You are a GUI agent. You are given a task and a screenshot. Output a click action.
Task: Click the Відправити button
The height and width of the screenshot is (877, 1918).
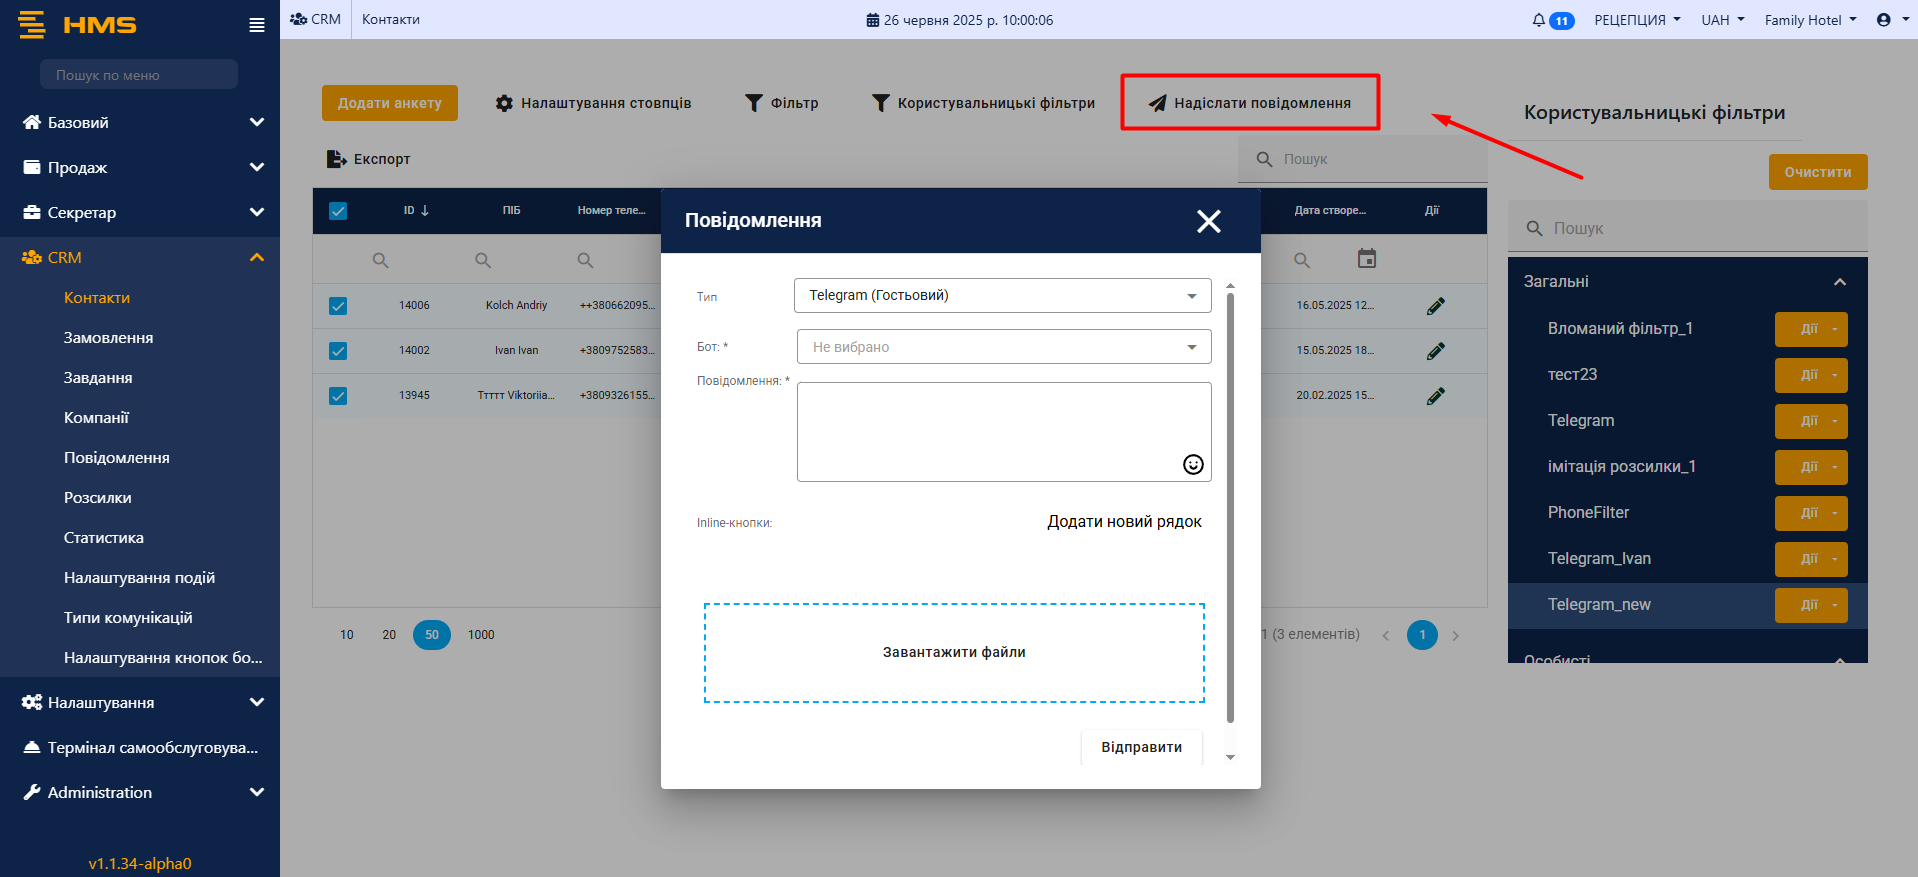[x=1141, y=747]
